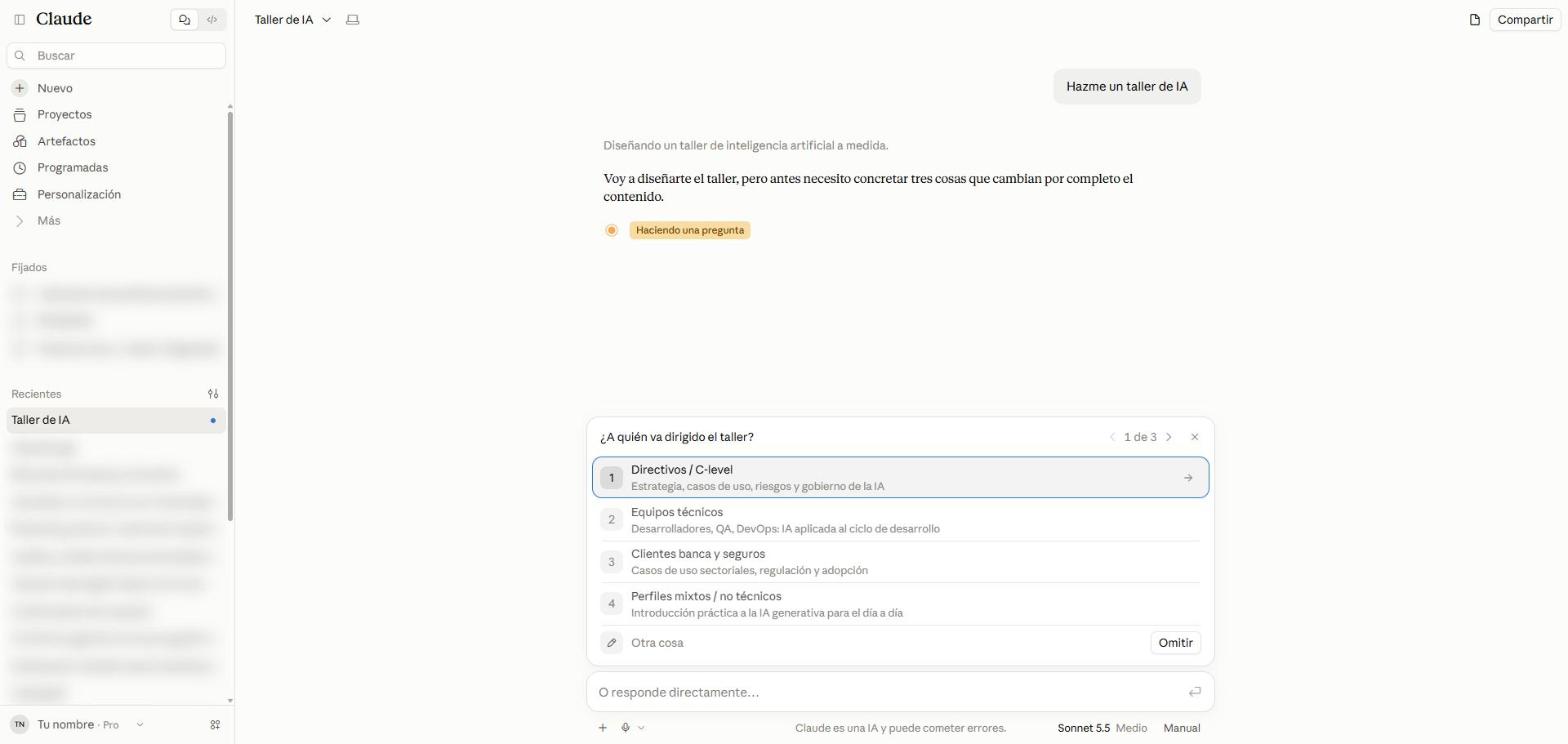Open the Tu nombre account menu chevron

pos(139,725)
